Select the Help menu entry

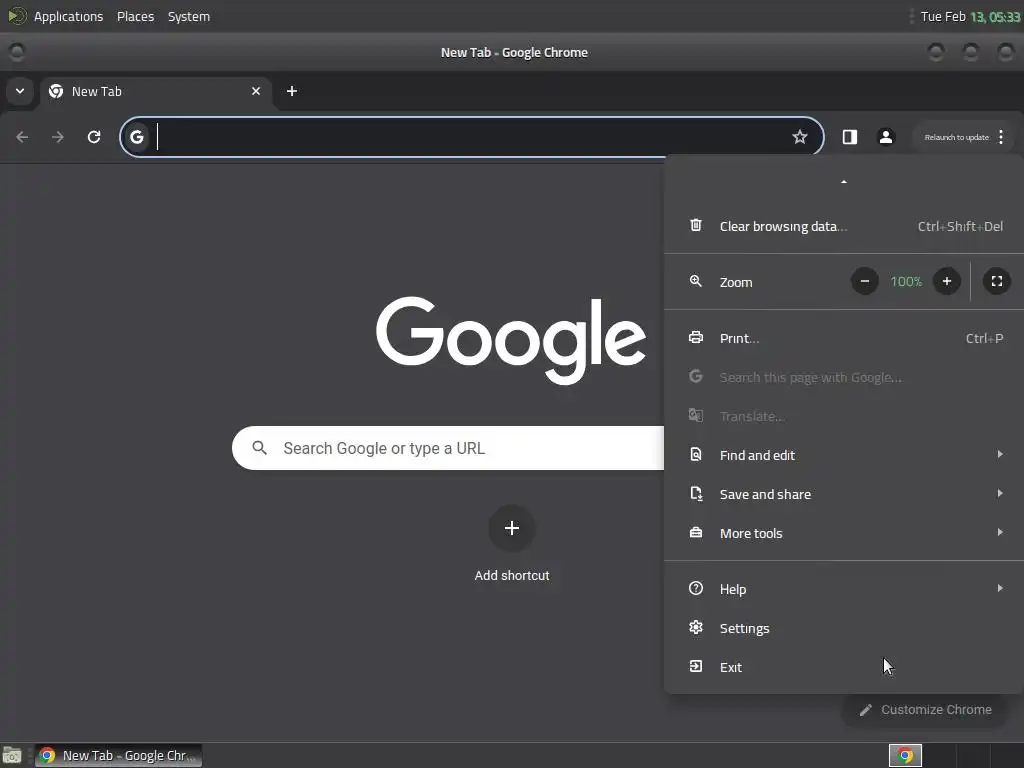click(844, 588)
